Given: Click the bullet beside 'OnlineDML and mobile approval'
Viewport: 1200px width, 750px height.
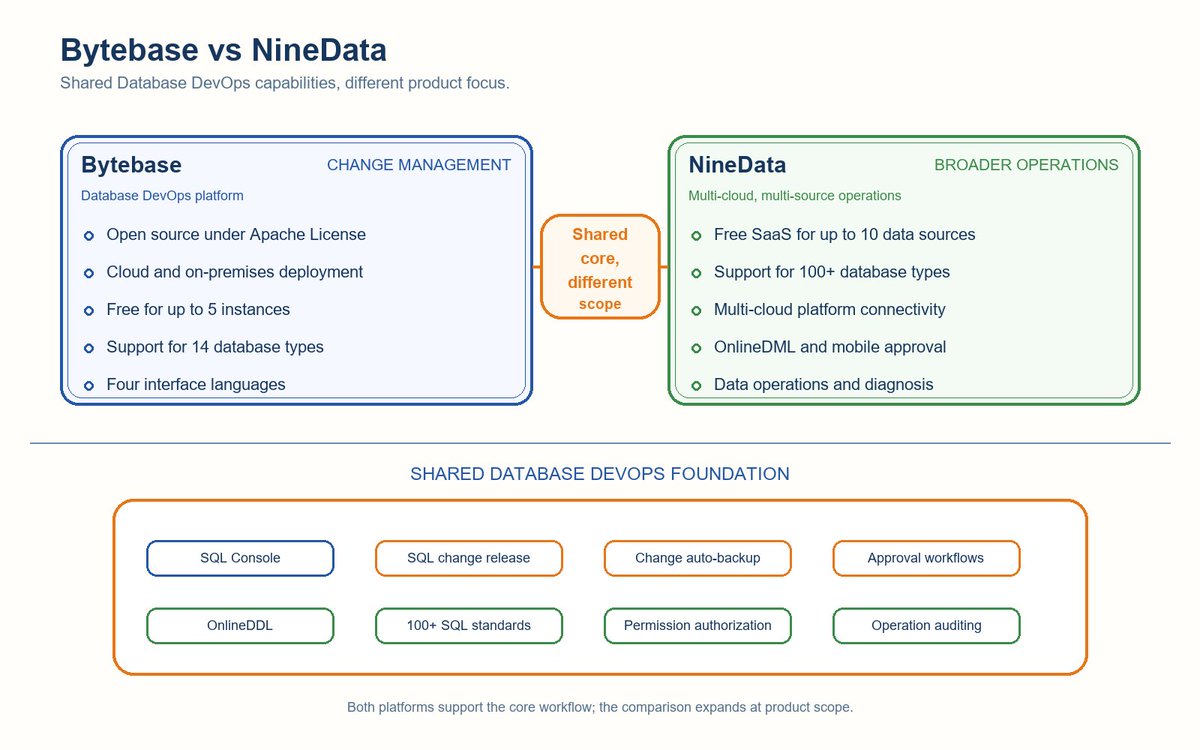Looking at the screenshot, I should click(x=696, y=348).
